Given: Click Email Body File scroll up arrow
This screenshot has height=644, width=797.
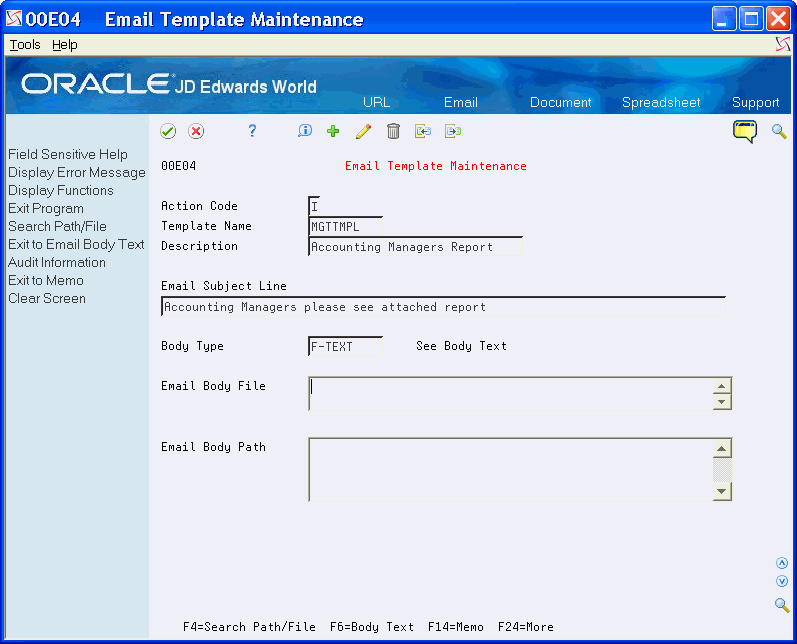Looking at the screenshot, I should [x=722, y=386].
